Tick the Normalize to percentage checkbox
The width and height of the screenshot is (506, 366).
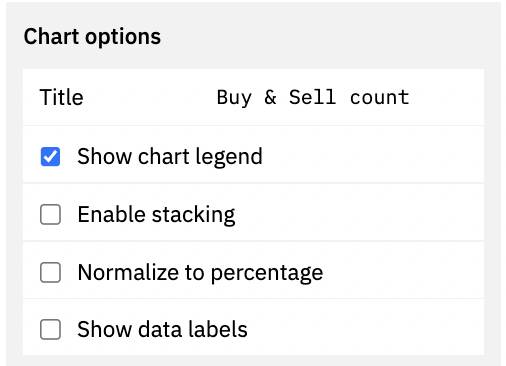point(50,272)
